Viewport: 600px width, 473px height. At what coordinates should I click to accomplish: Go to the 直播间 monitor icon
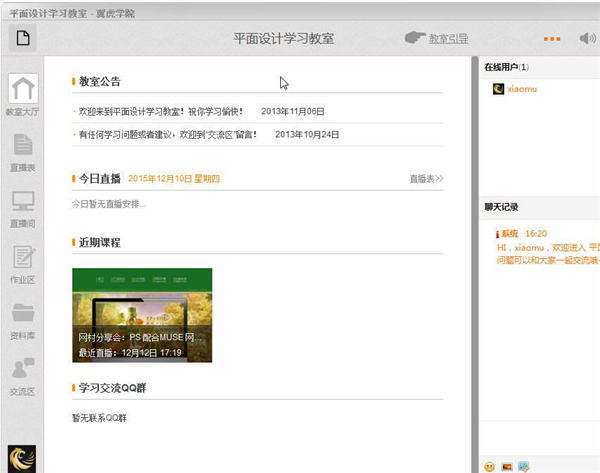coord(23,201)
